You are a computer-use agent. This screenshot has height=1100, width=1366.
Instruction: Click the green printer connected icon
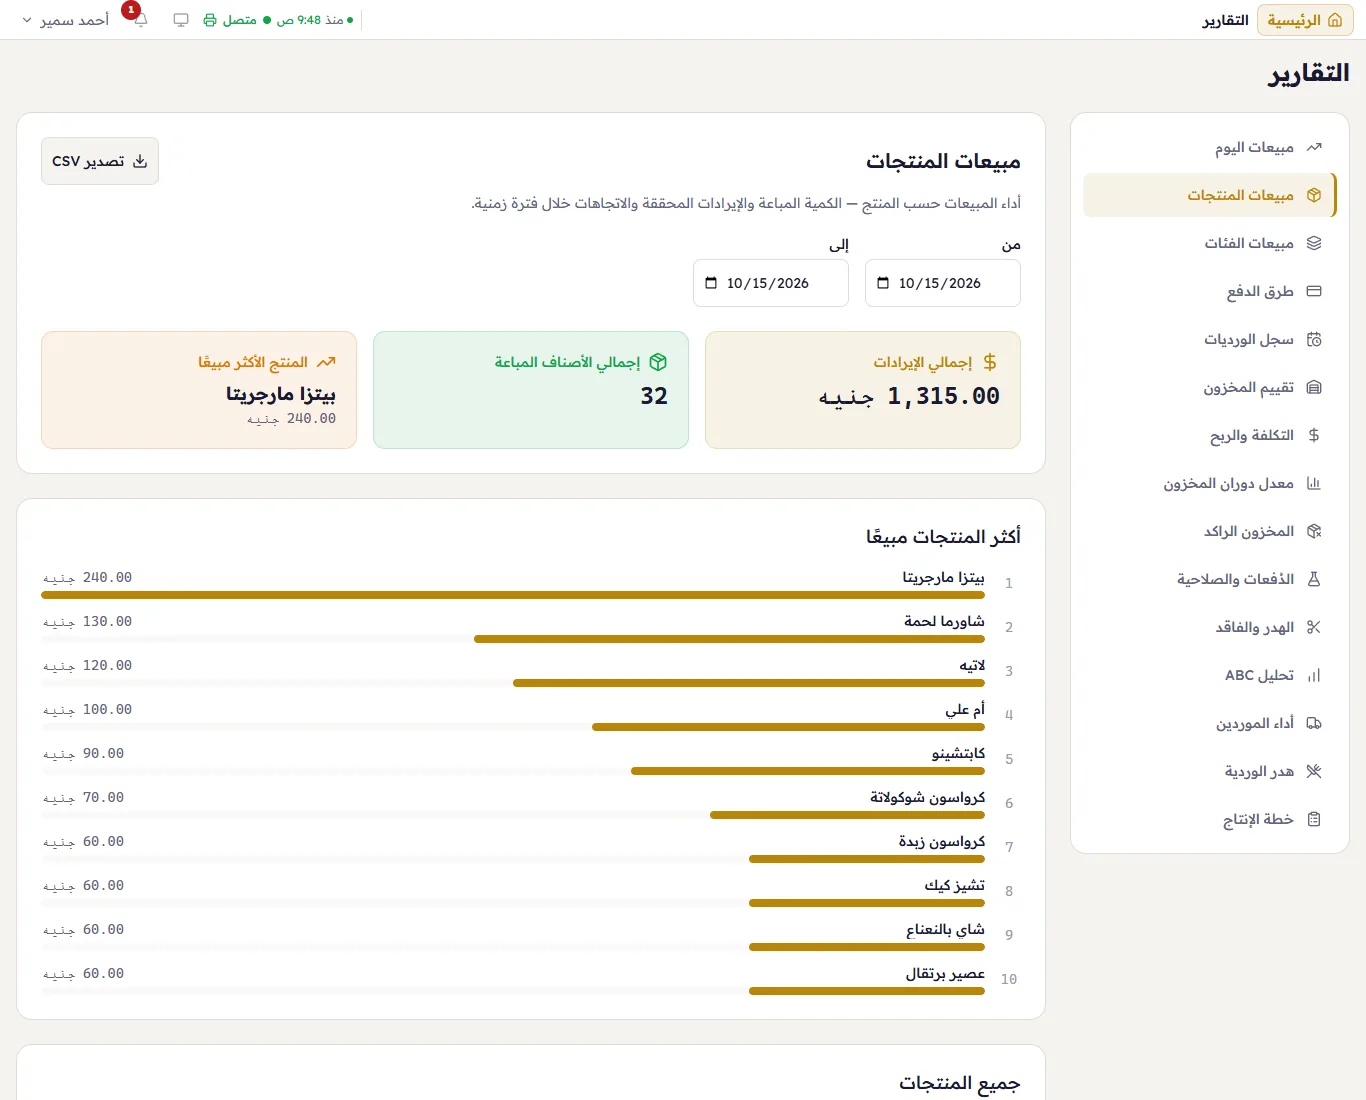pyautogui.click(x=210, y=20)
